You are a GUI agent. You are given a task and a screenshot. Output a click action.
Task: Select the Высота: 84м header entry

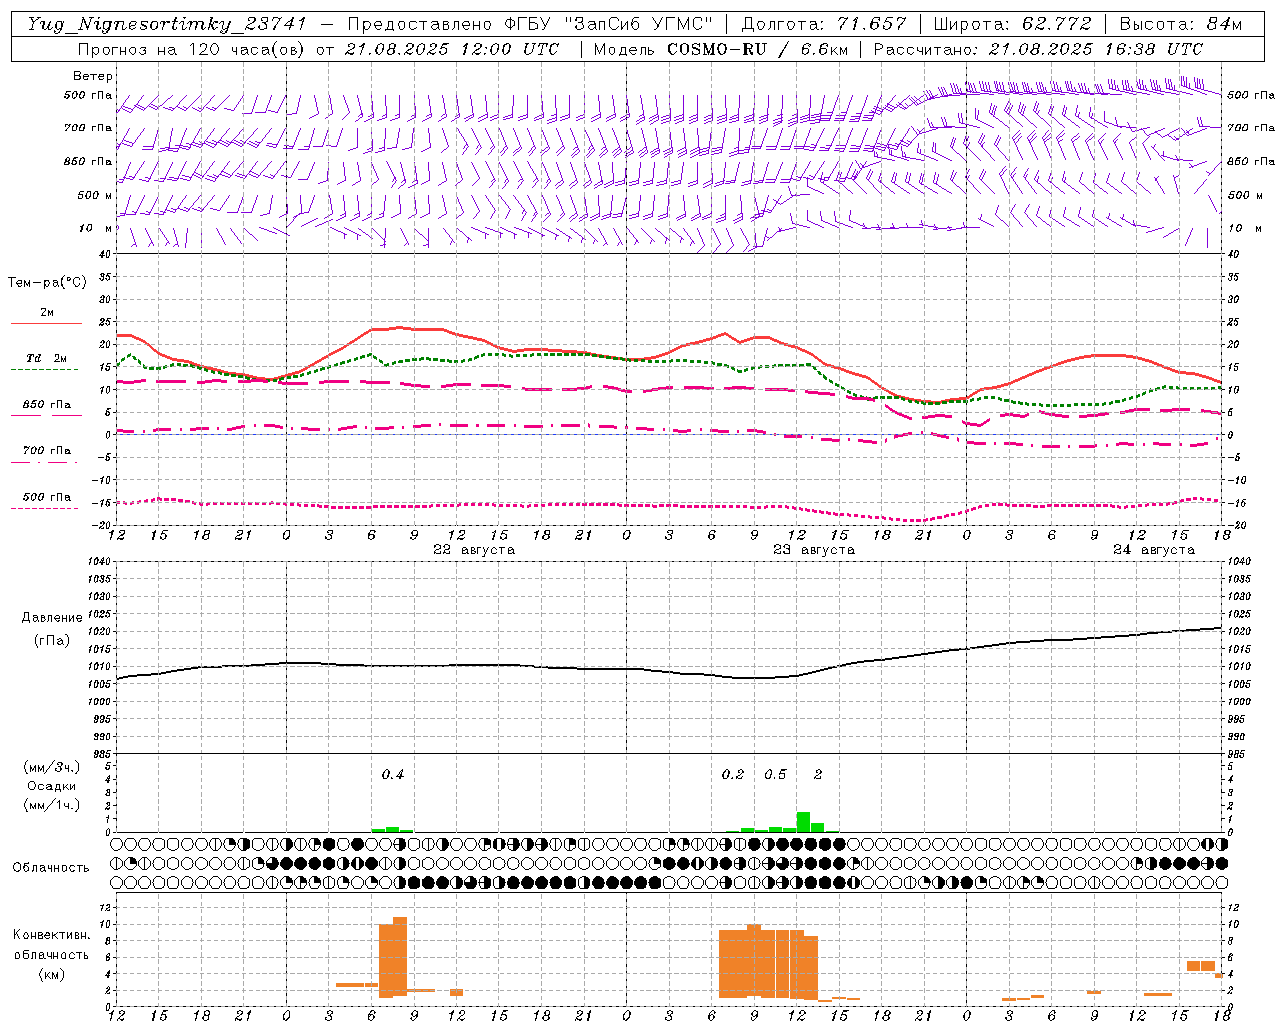click(1180, 24)
